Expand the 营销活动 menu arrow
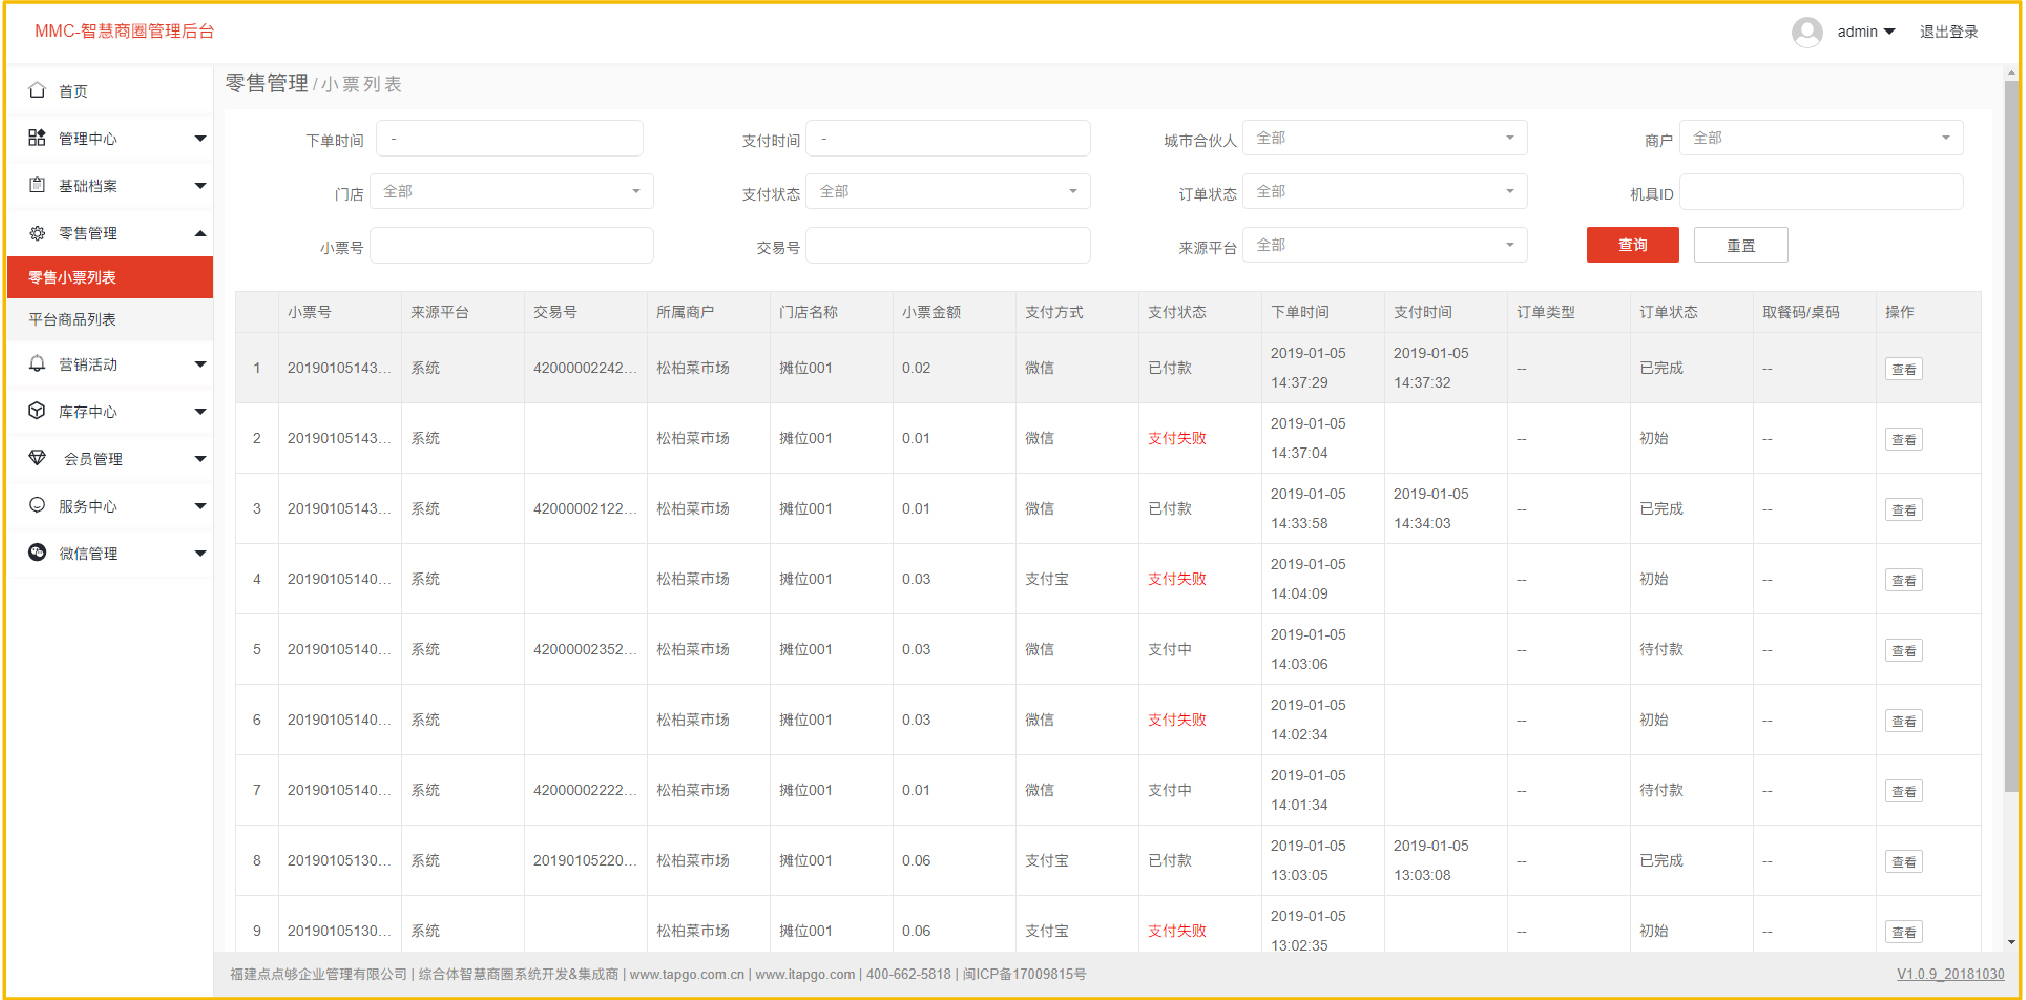The width and height of the screenshot is (2026, 1000). click(200, 364)
